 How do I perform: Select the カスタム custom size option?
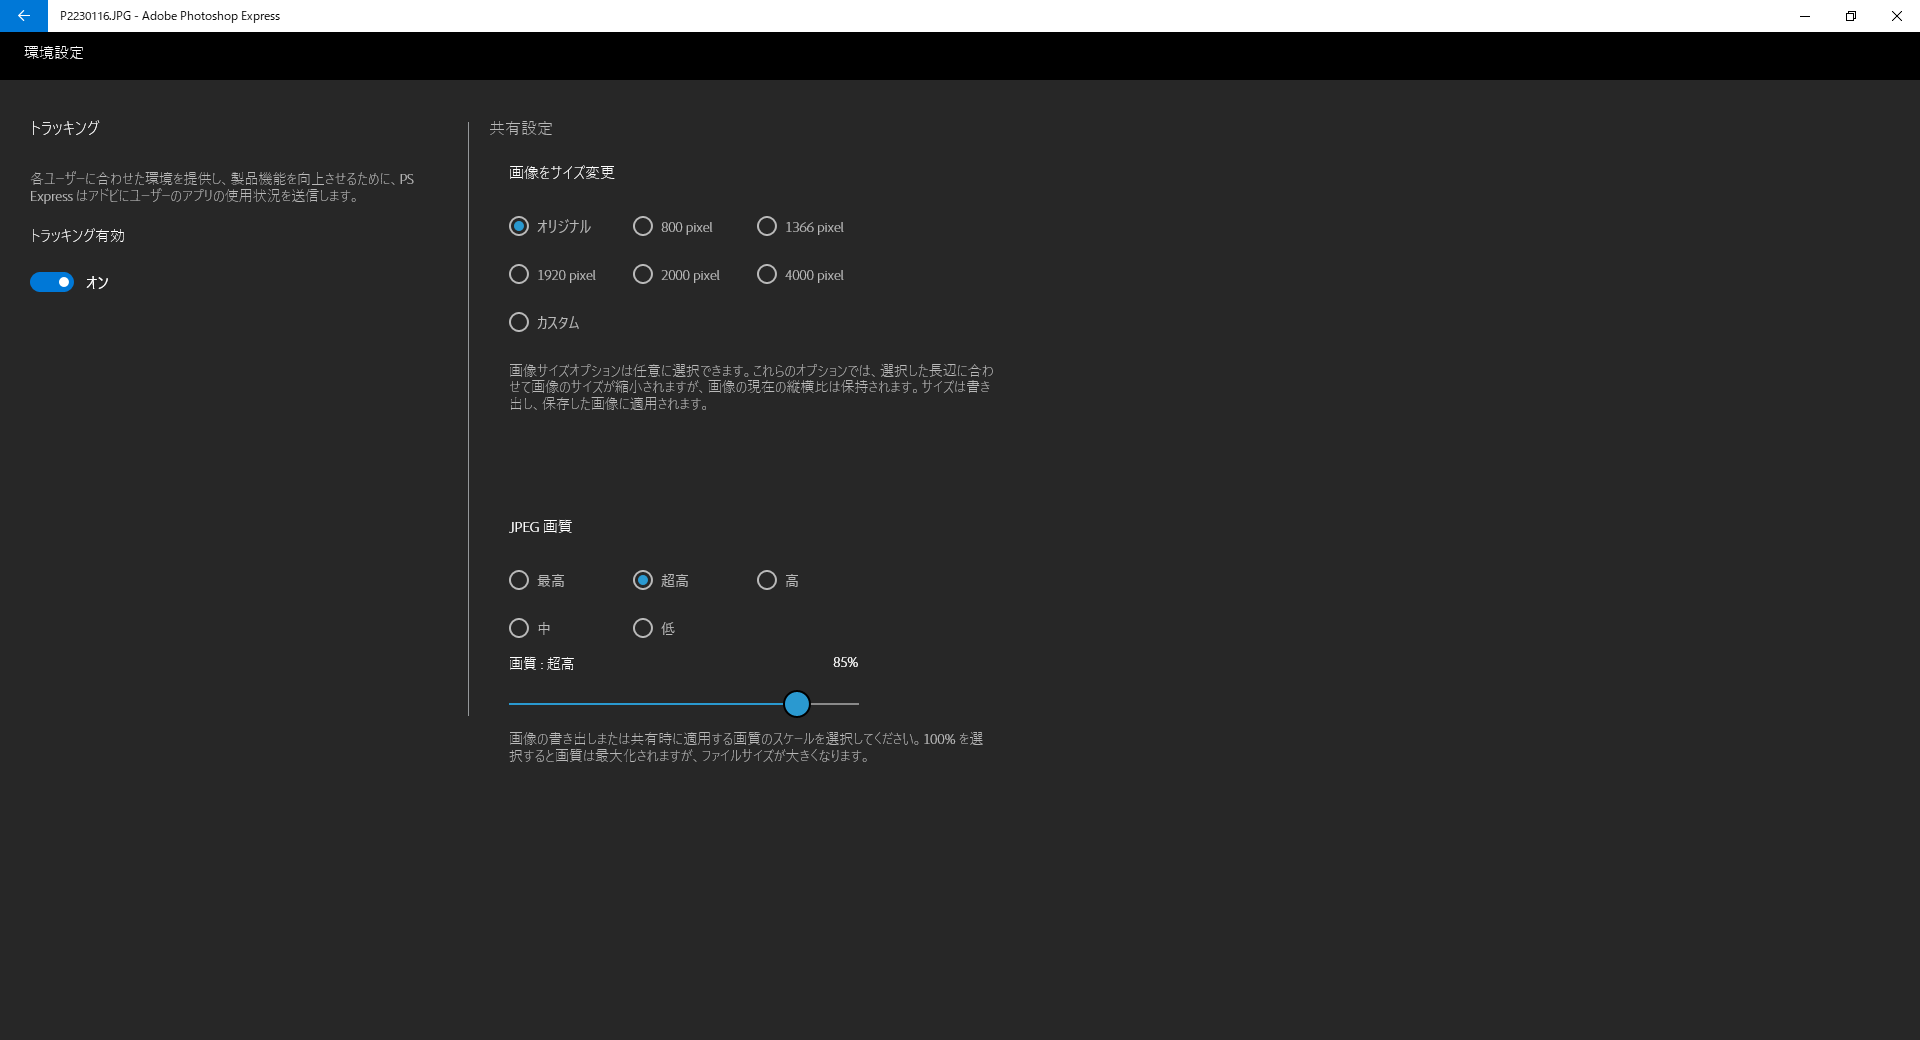(x=519, y=323)
